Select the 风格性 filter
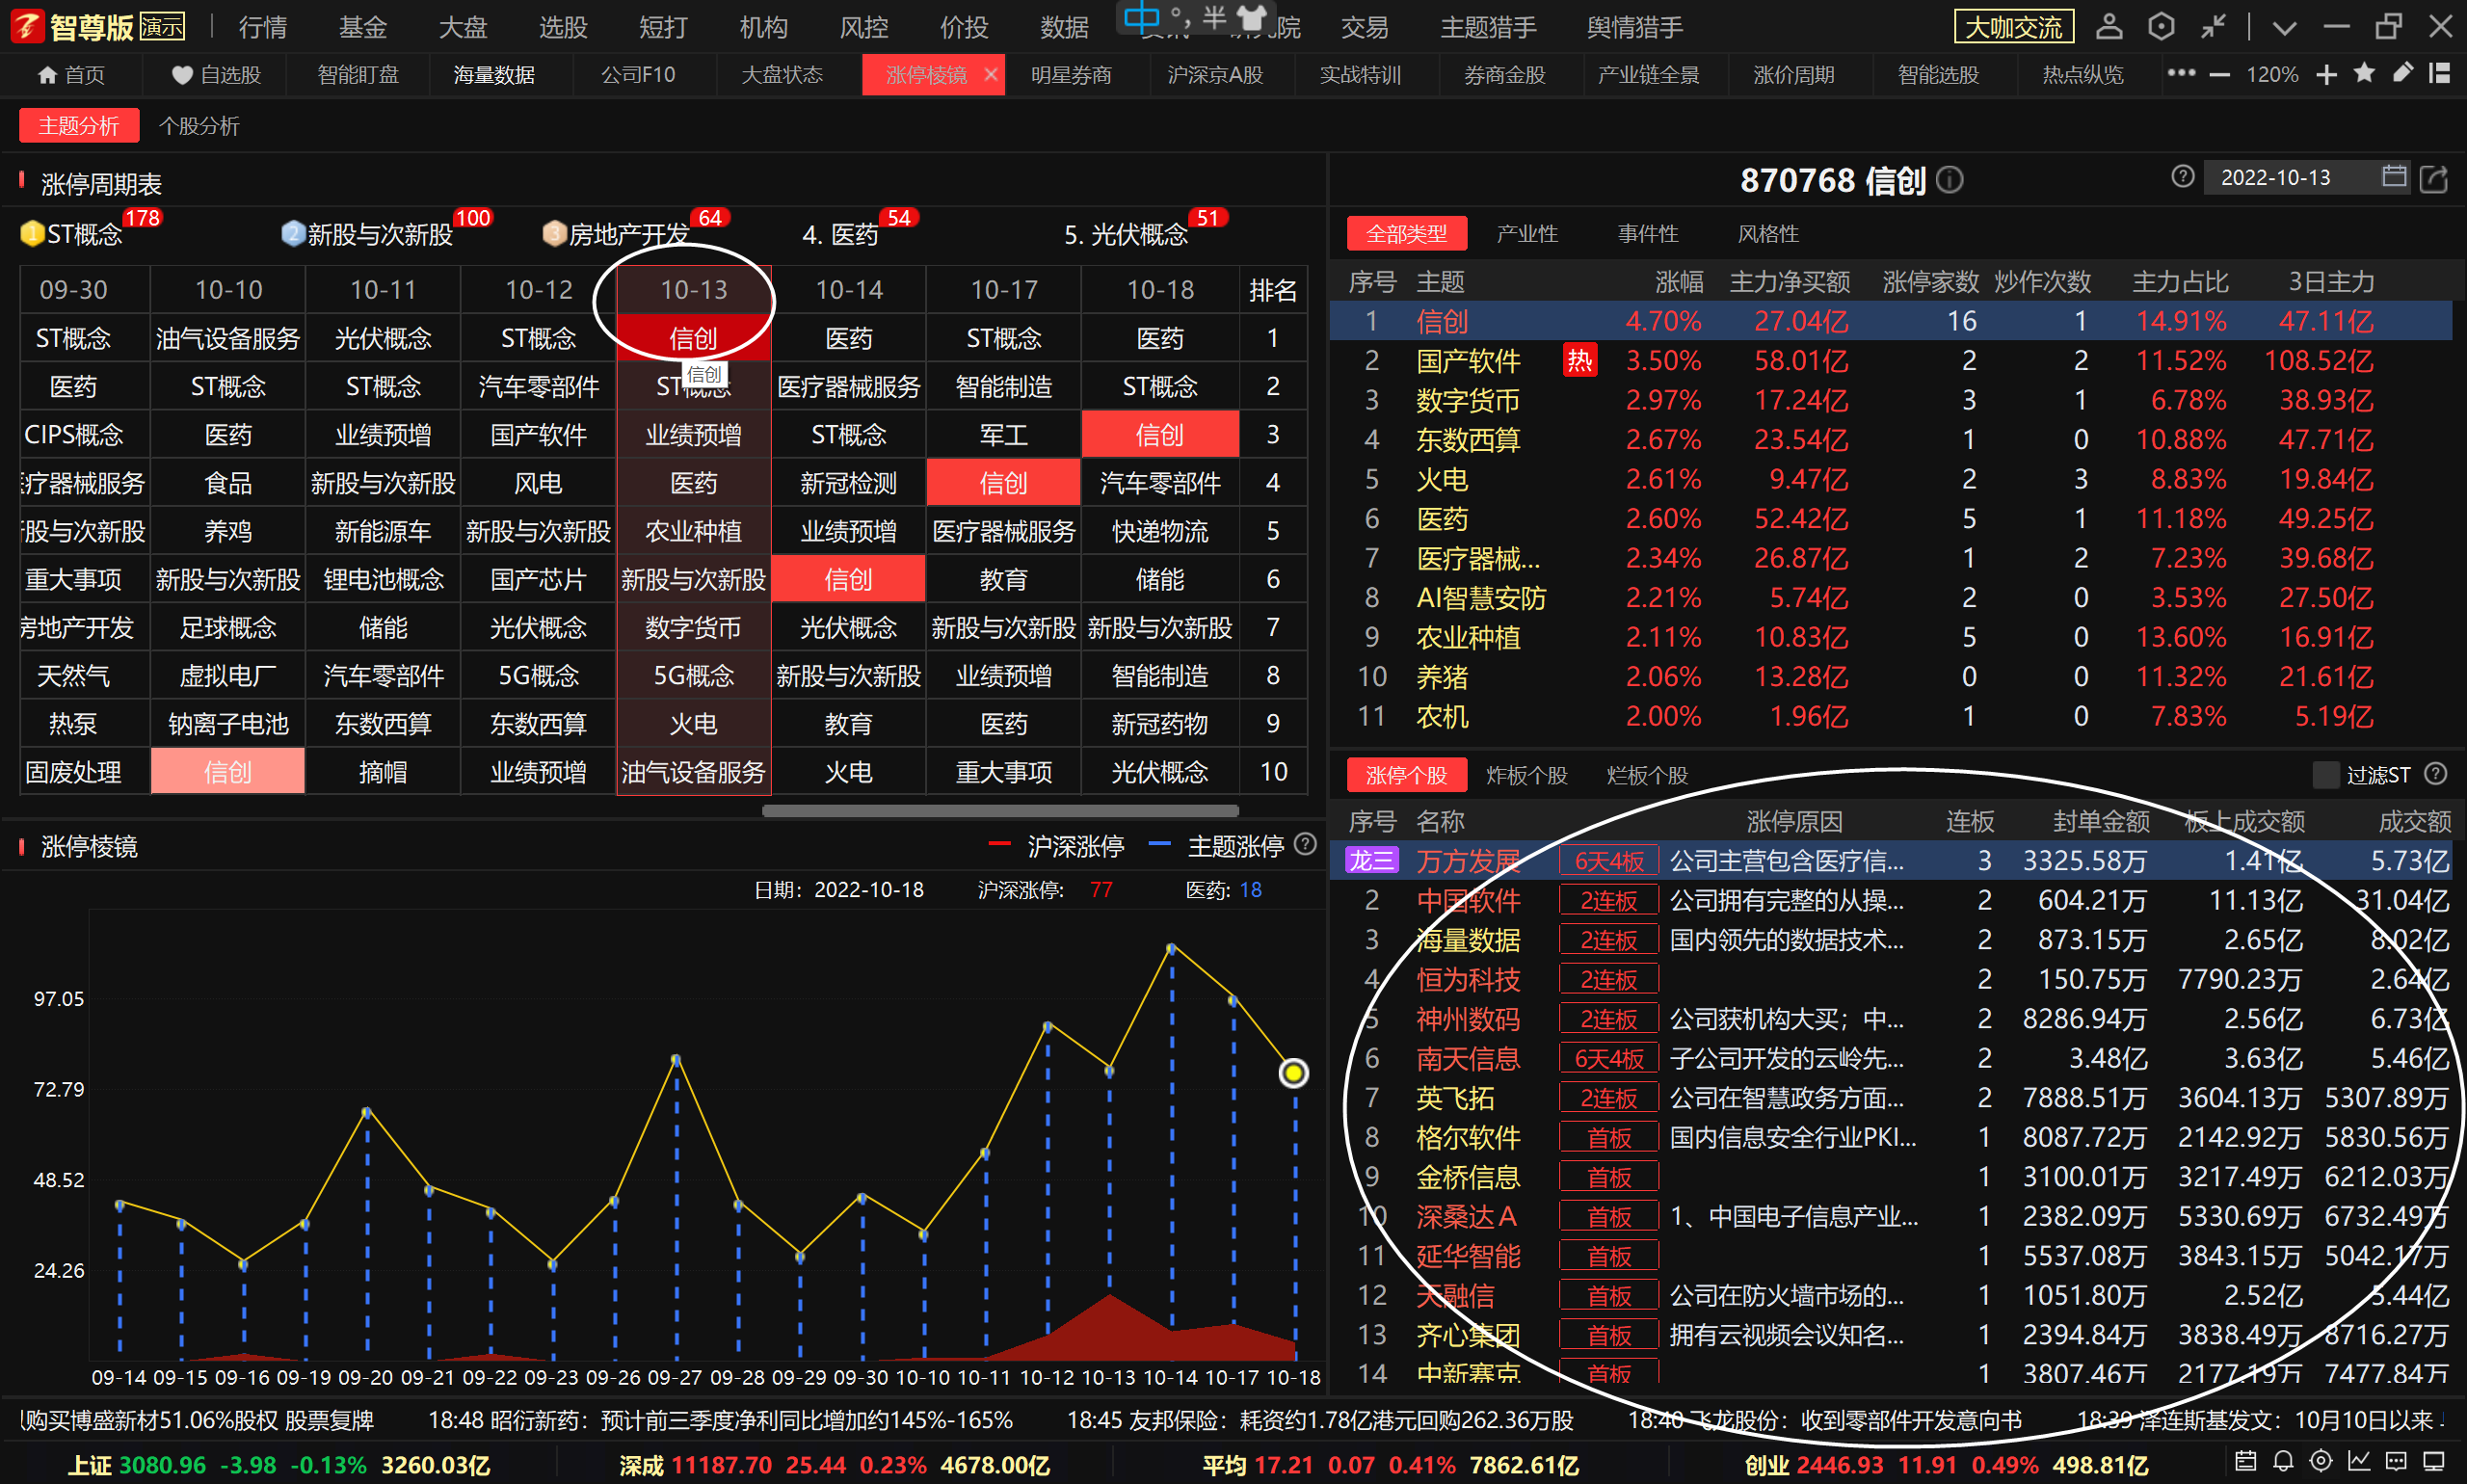2467x1484 pixels. coord(1768,234)
